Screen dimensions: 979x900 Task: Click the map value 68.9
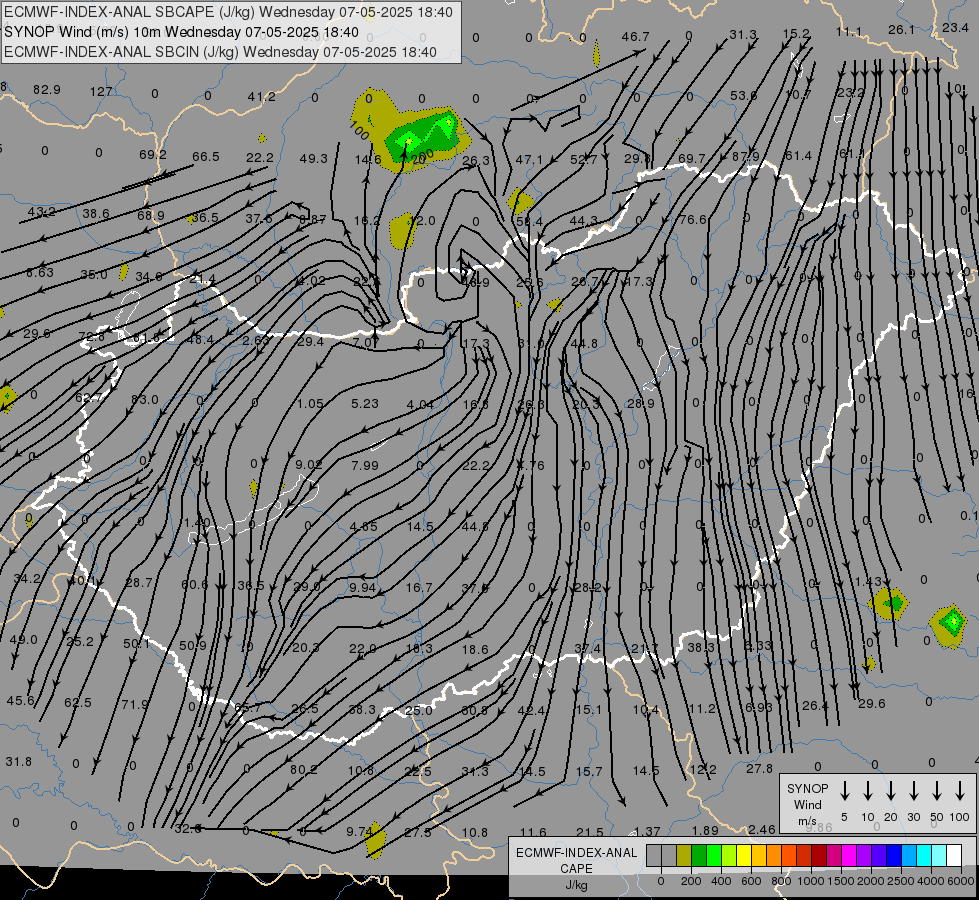pos(150,215)
